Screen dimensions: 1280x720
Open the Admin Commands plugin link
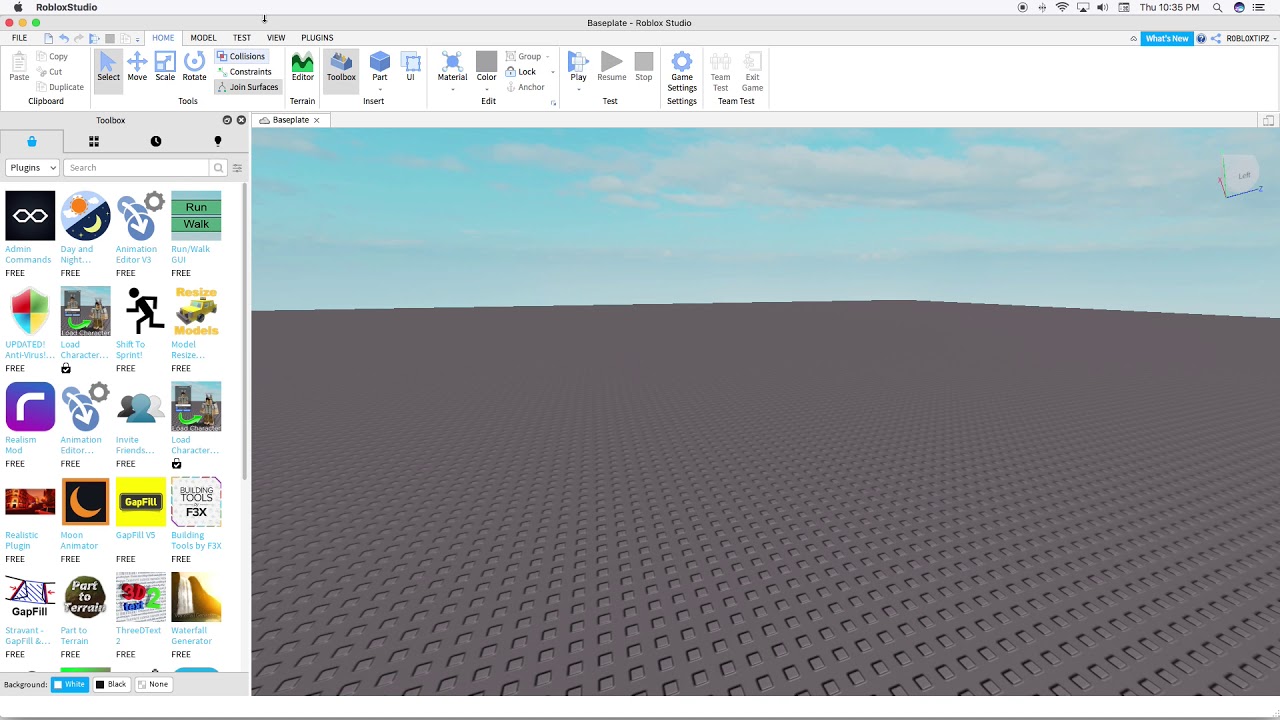click(28, 254)
